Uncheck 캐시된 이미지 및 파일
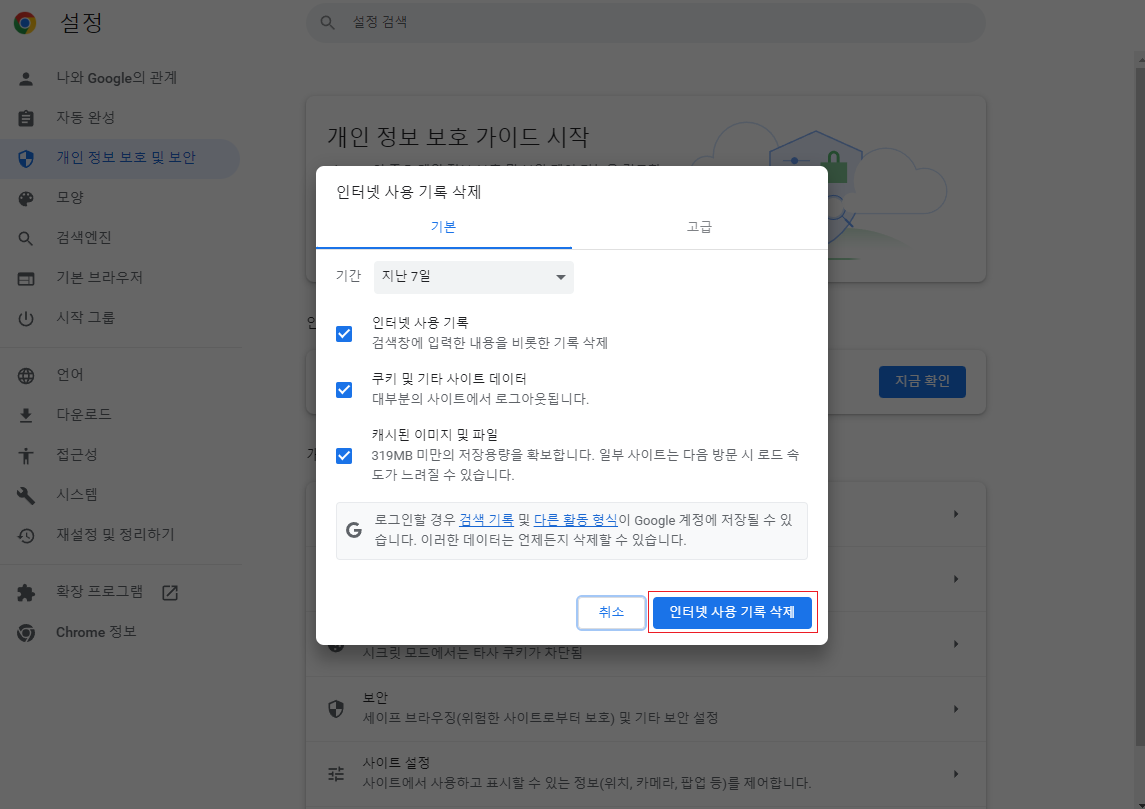This screenshot has height=809, width=1145. point(344,455)
